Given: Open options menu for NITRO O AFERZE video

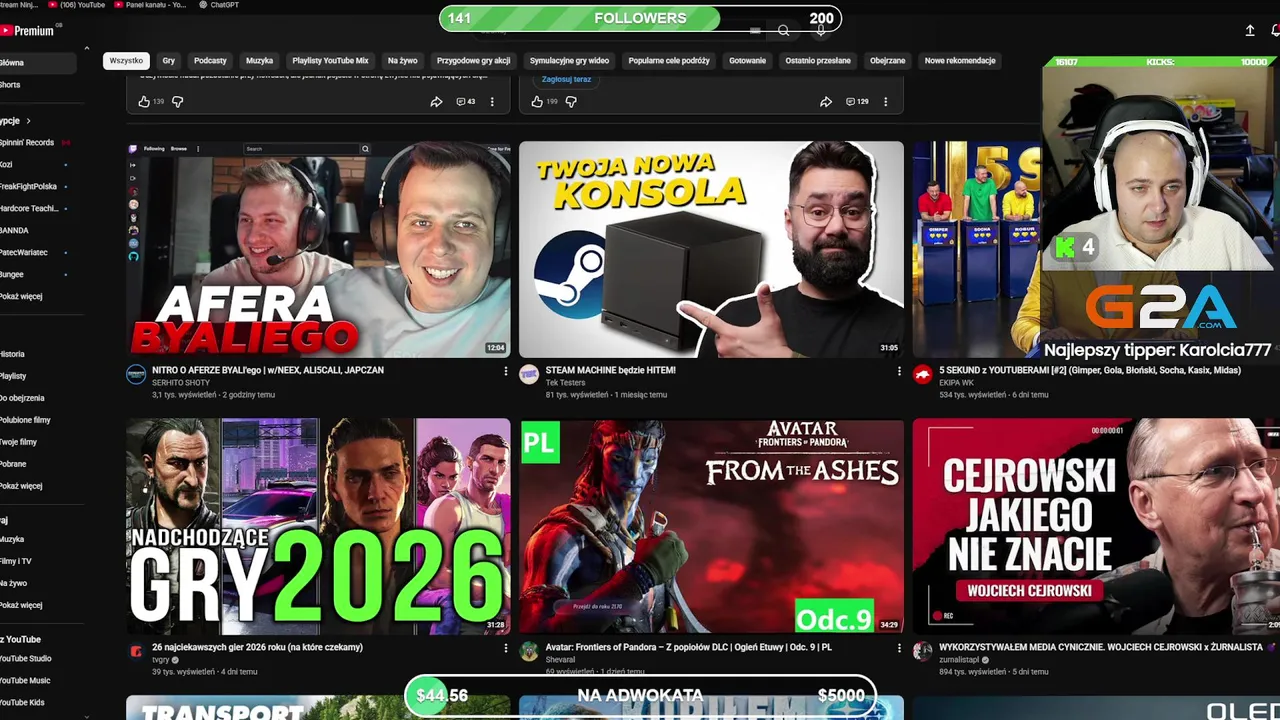Looking at the screenshot, I should pos(505,371).
